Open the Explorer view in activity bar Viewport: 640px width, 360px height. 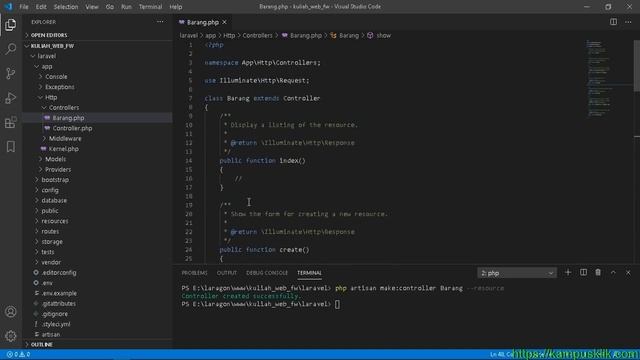pos(11,25)
